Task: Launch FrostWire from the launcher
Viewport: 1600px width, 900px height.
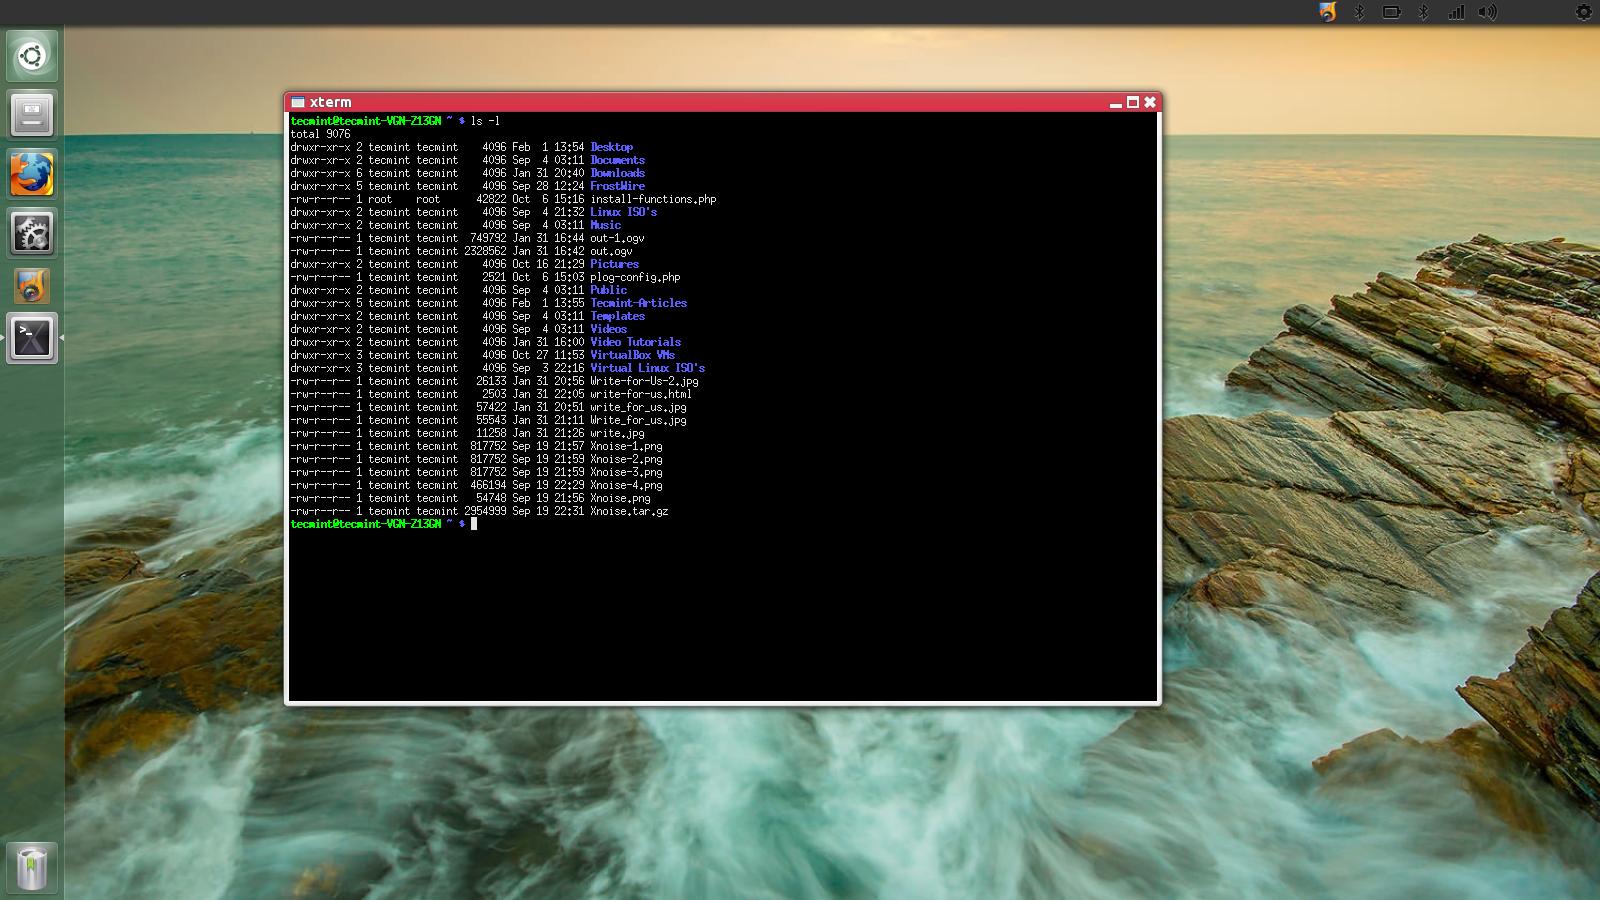Action: coord(31,286)
